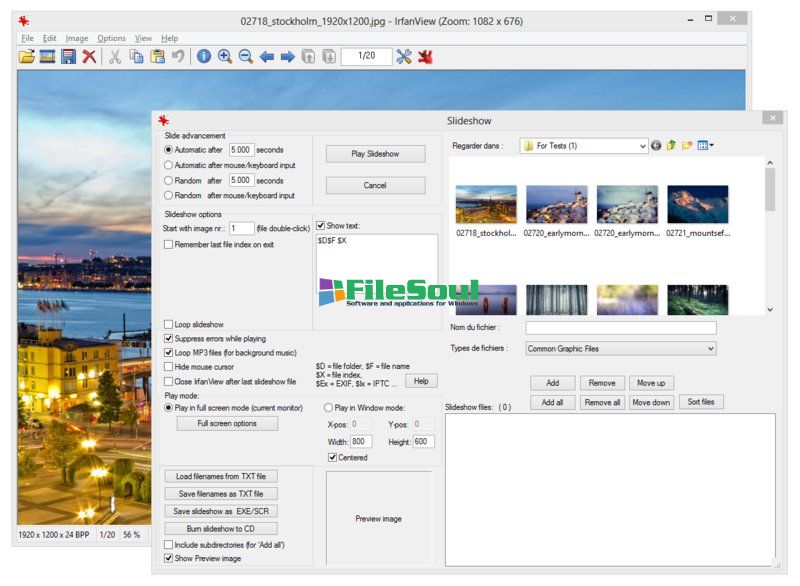Expand the Regarder dans folder dropdown

[642, 146]
